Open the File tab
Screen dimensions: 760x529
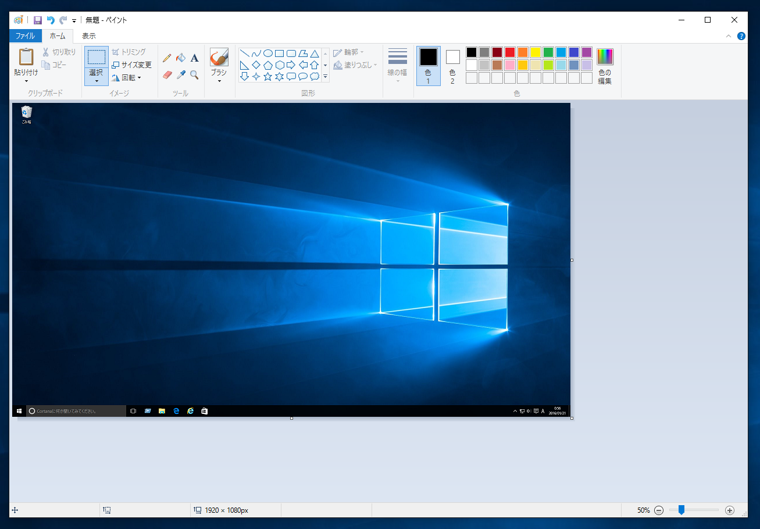point(25,36)
